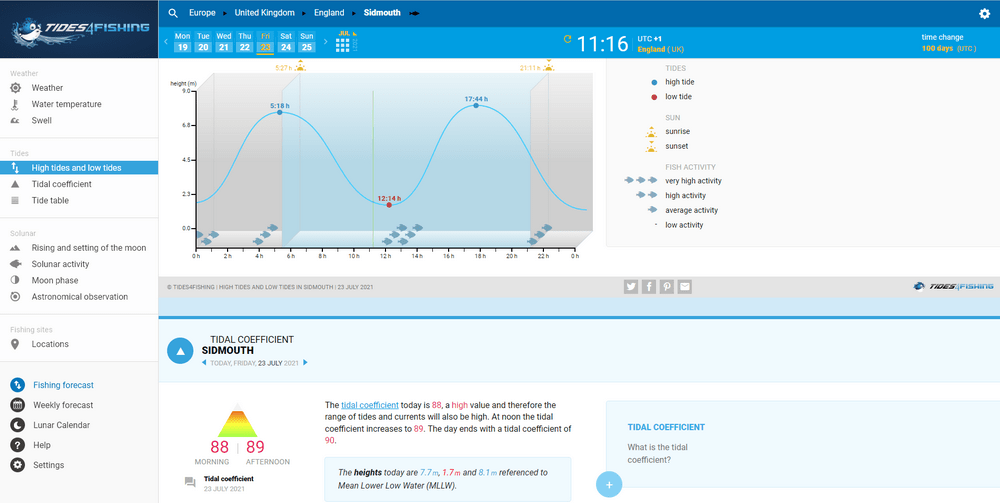Show previous week in date strip
1000x503 pixels.
point(166,43)
